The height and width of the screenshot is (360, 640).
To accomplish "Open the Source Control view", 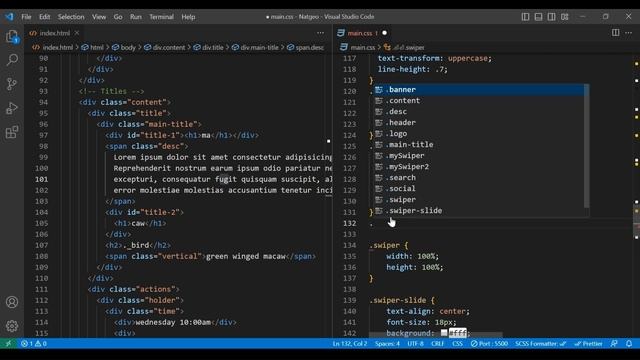I will pos(12,84).
